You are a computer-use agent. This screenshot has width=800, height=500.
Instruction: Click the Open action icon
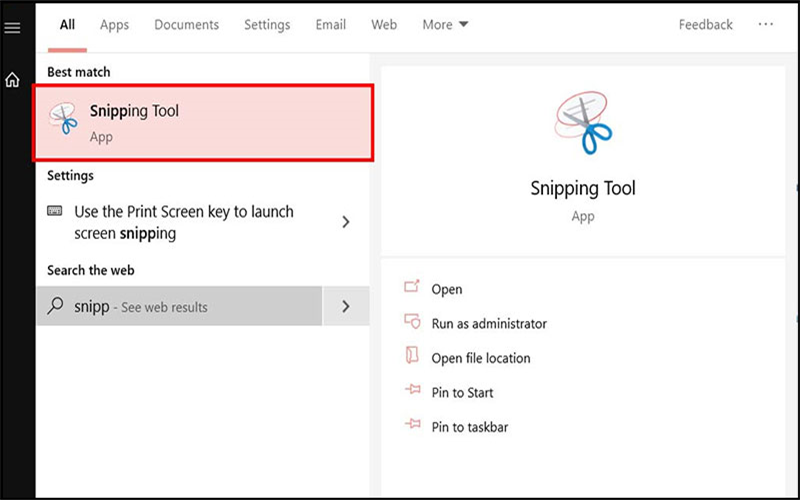tap(412, 286)
